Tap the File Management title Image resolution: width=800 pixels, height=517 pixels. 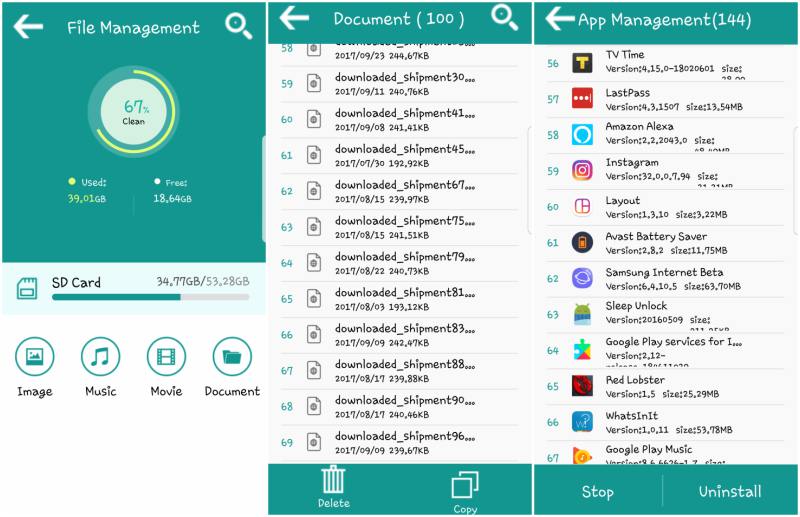coord(133,27)
